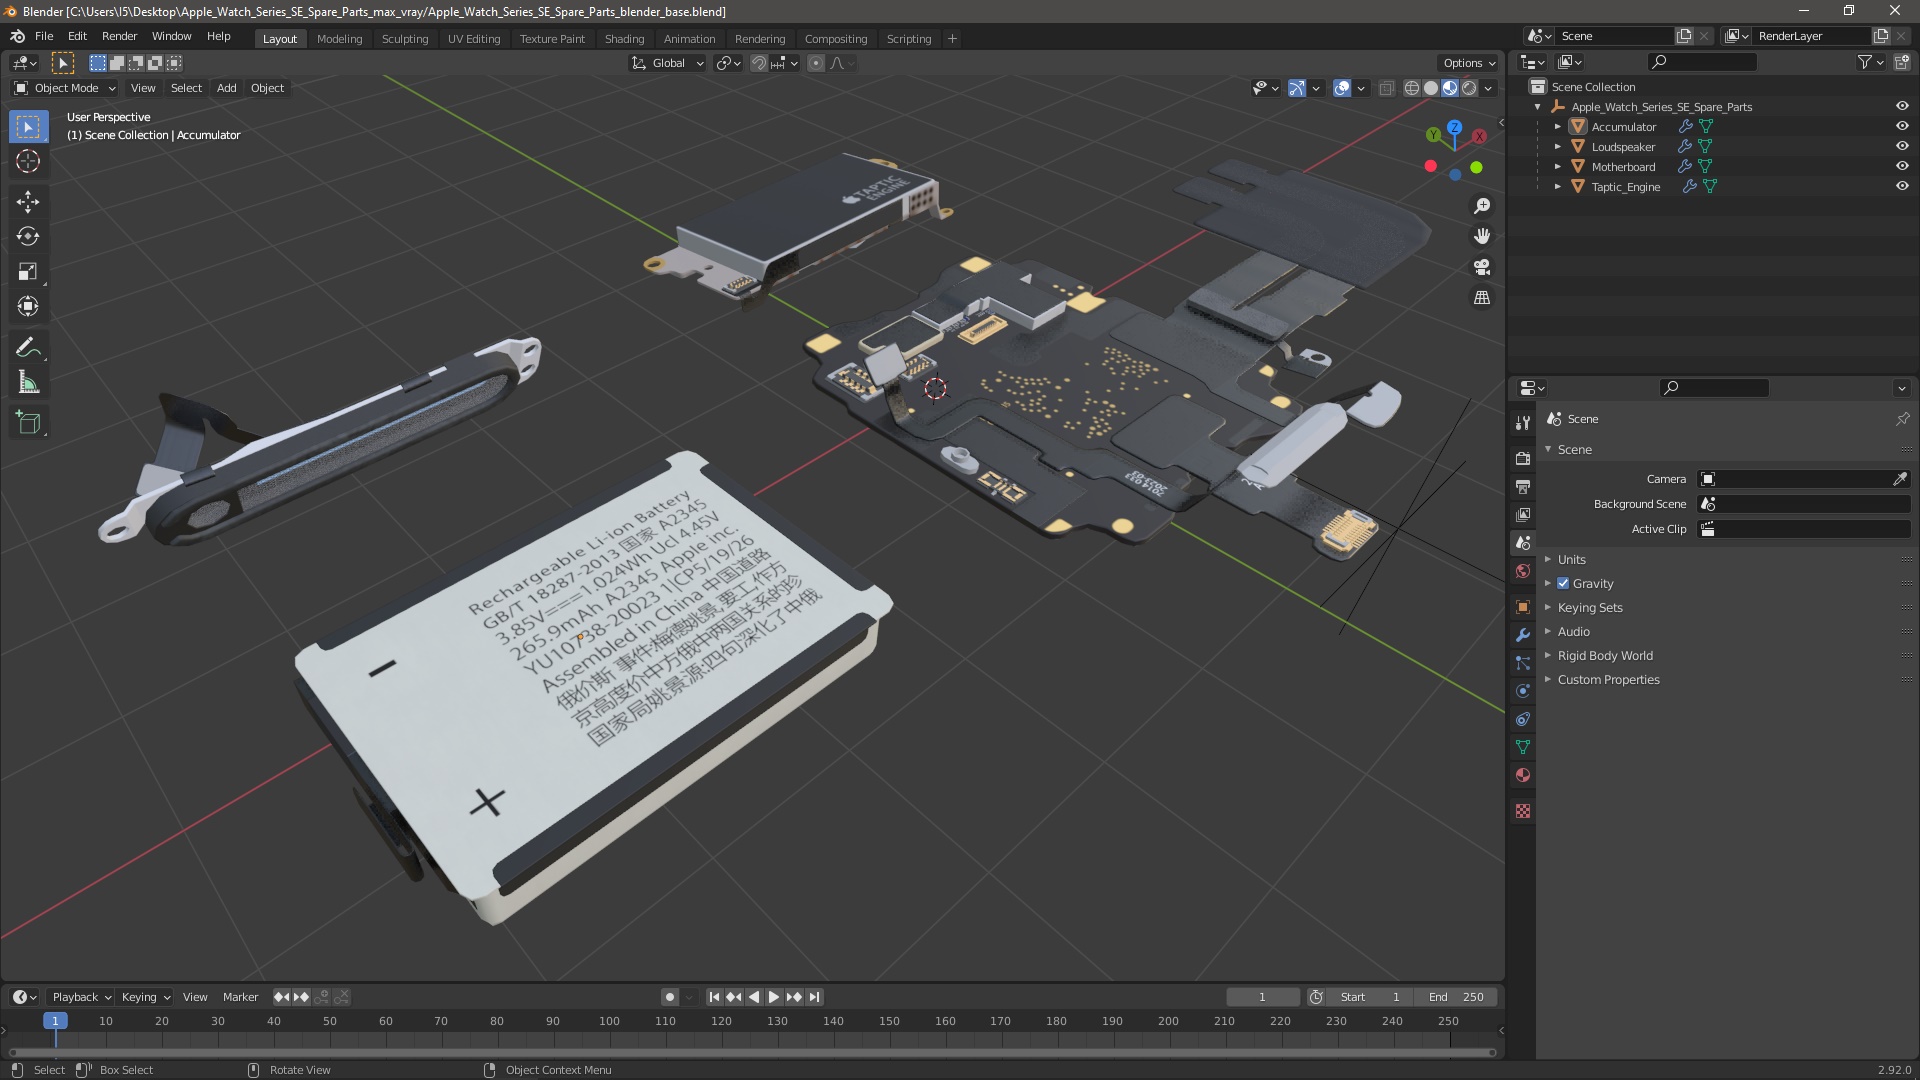Open the File menu
The image size is (1920, 1080).
pos(44,36)
